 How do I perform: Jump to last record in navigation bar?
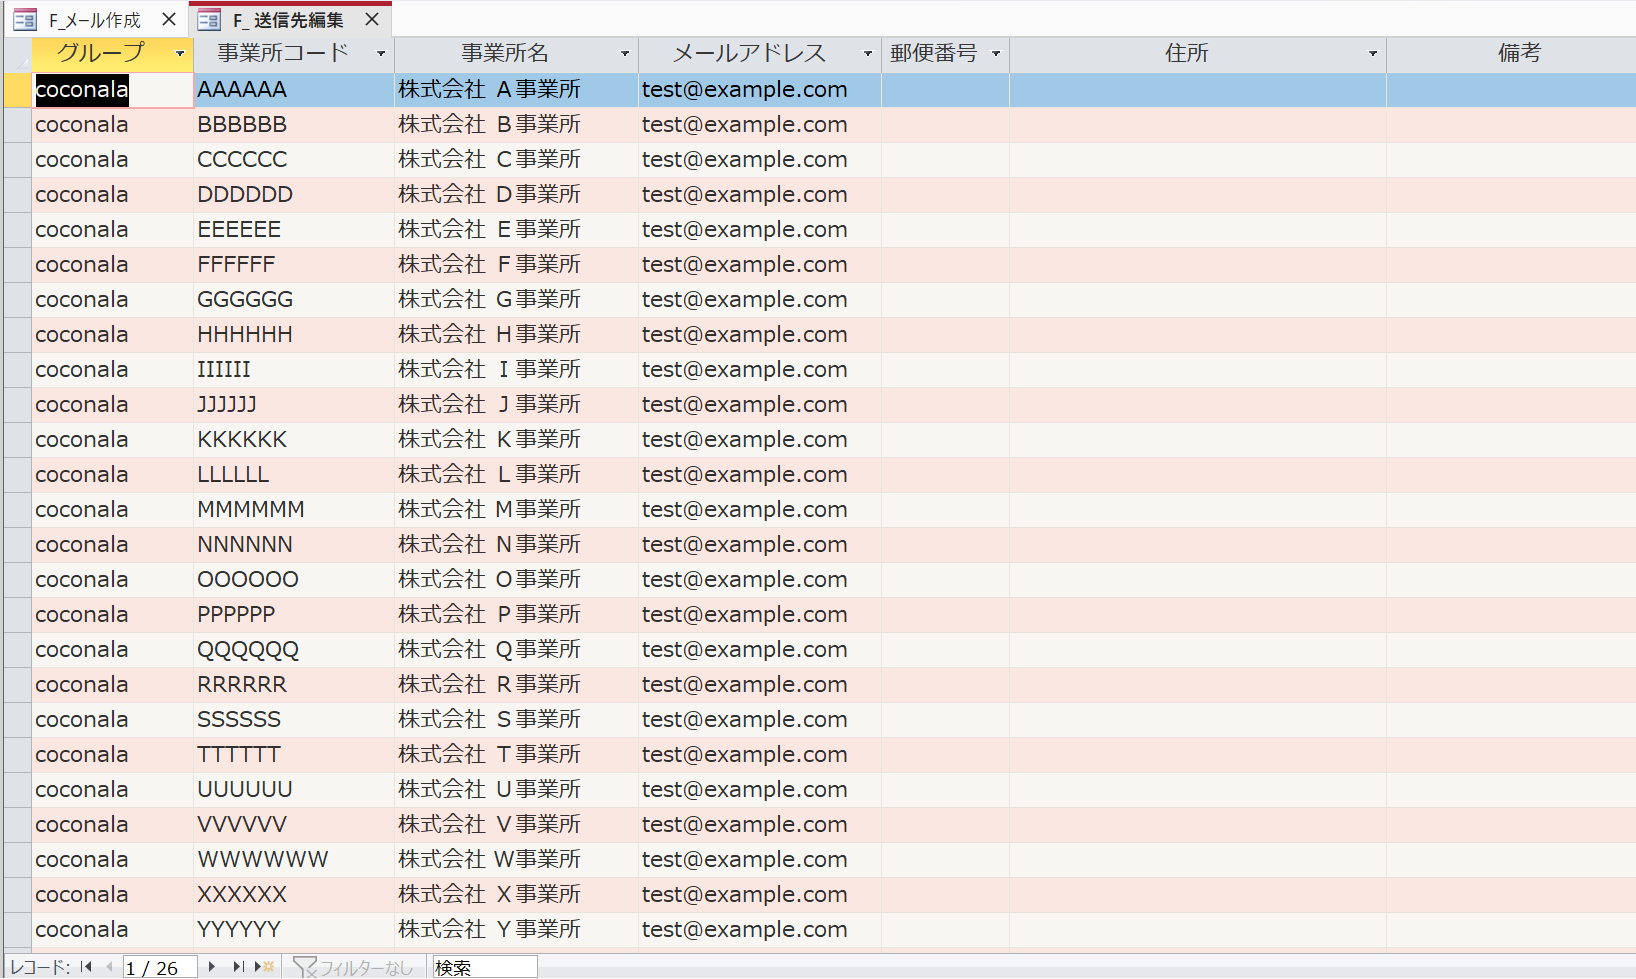coord(238,967)
